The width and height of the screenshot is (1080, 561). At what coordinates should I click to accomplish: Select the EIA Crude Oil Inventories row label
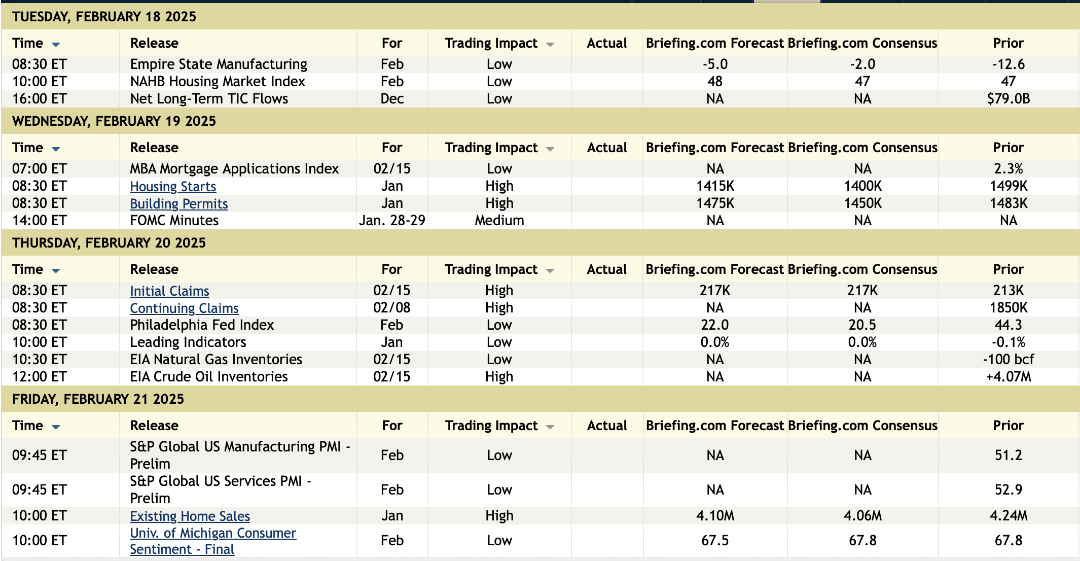(x=209, y=377)
